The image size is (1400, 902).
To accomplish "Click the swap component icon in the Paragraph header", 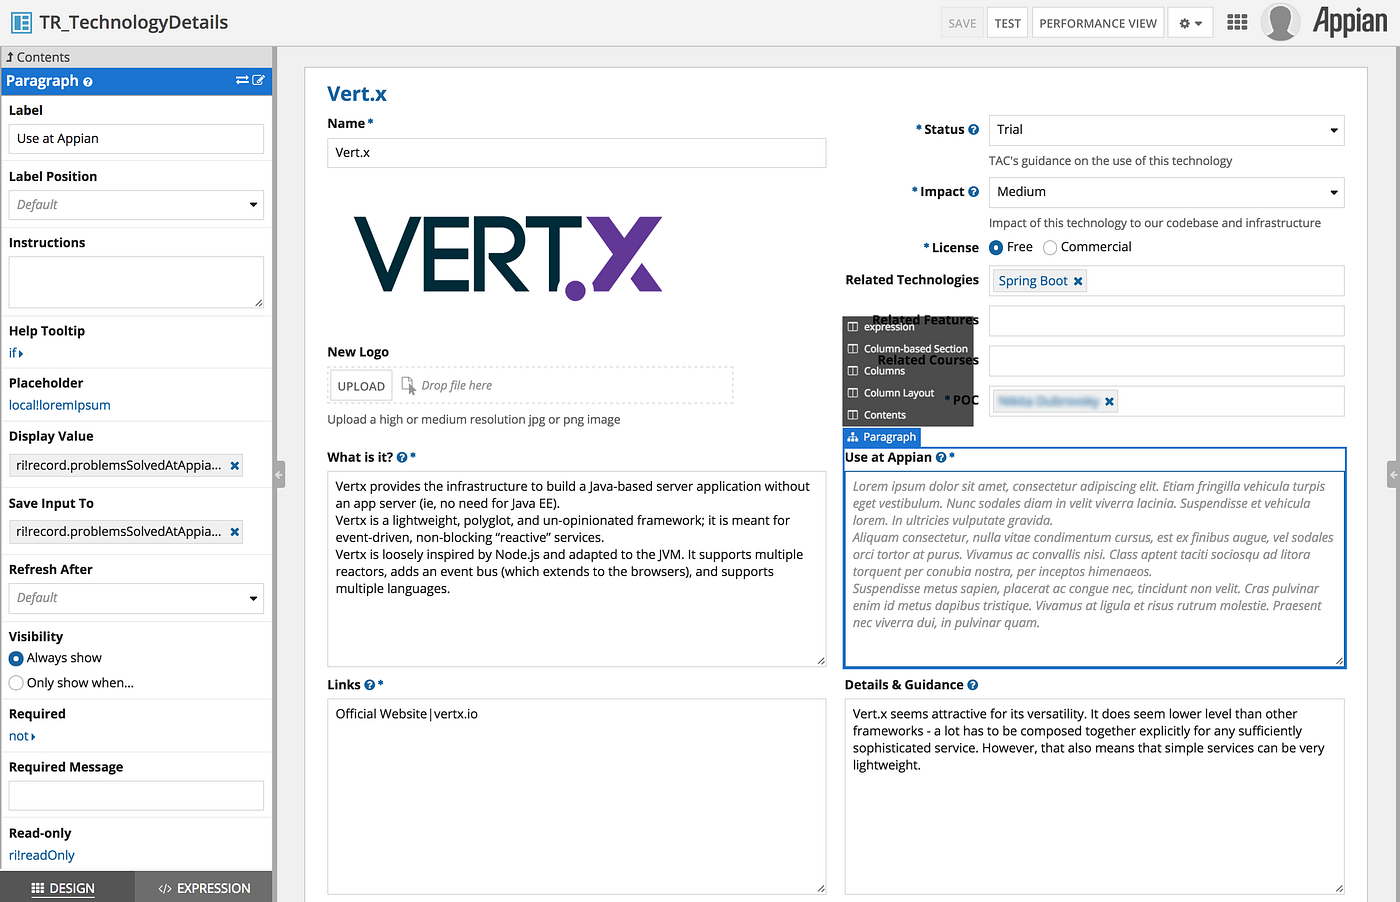I will [x=242, y=80].
